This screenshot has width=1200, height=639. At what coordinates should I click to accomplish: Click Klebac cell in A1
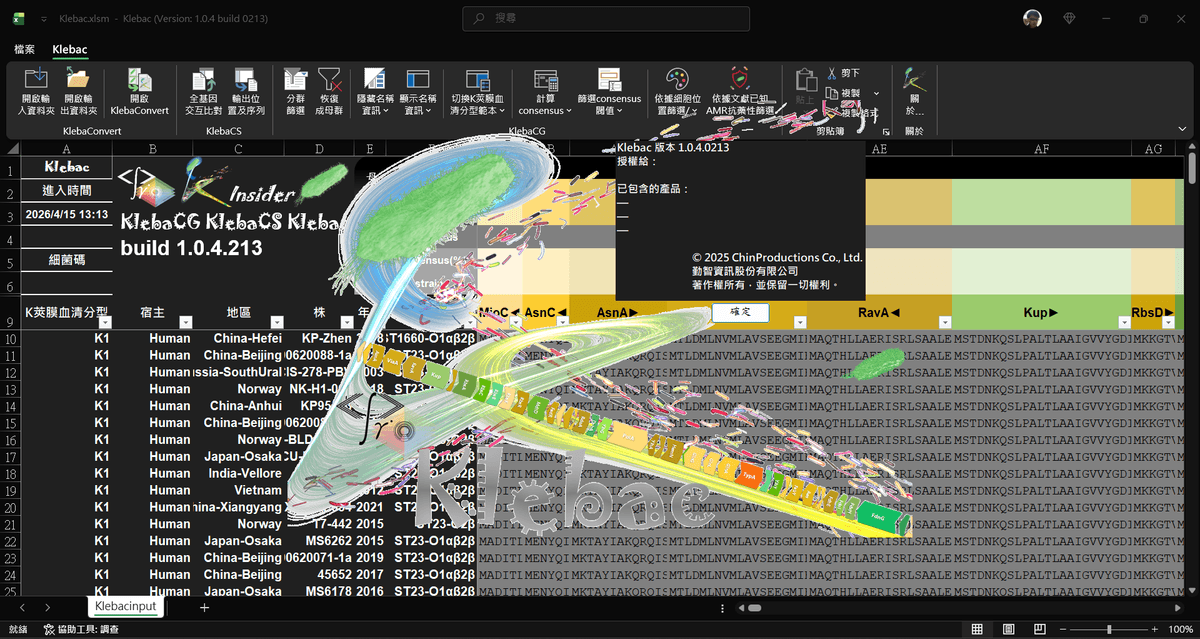(x=66, y=167)
